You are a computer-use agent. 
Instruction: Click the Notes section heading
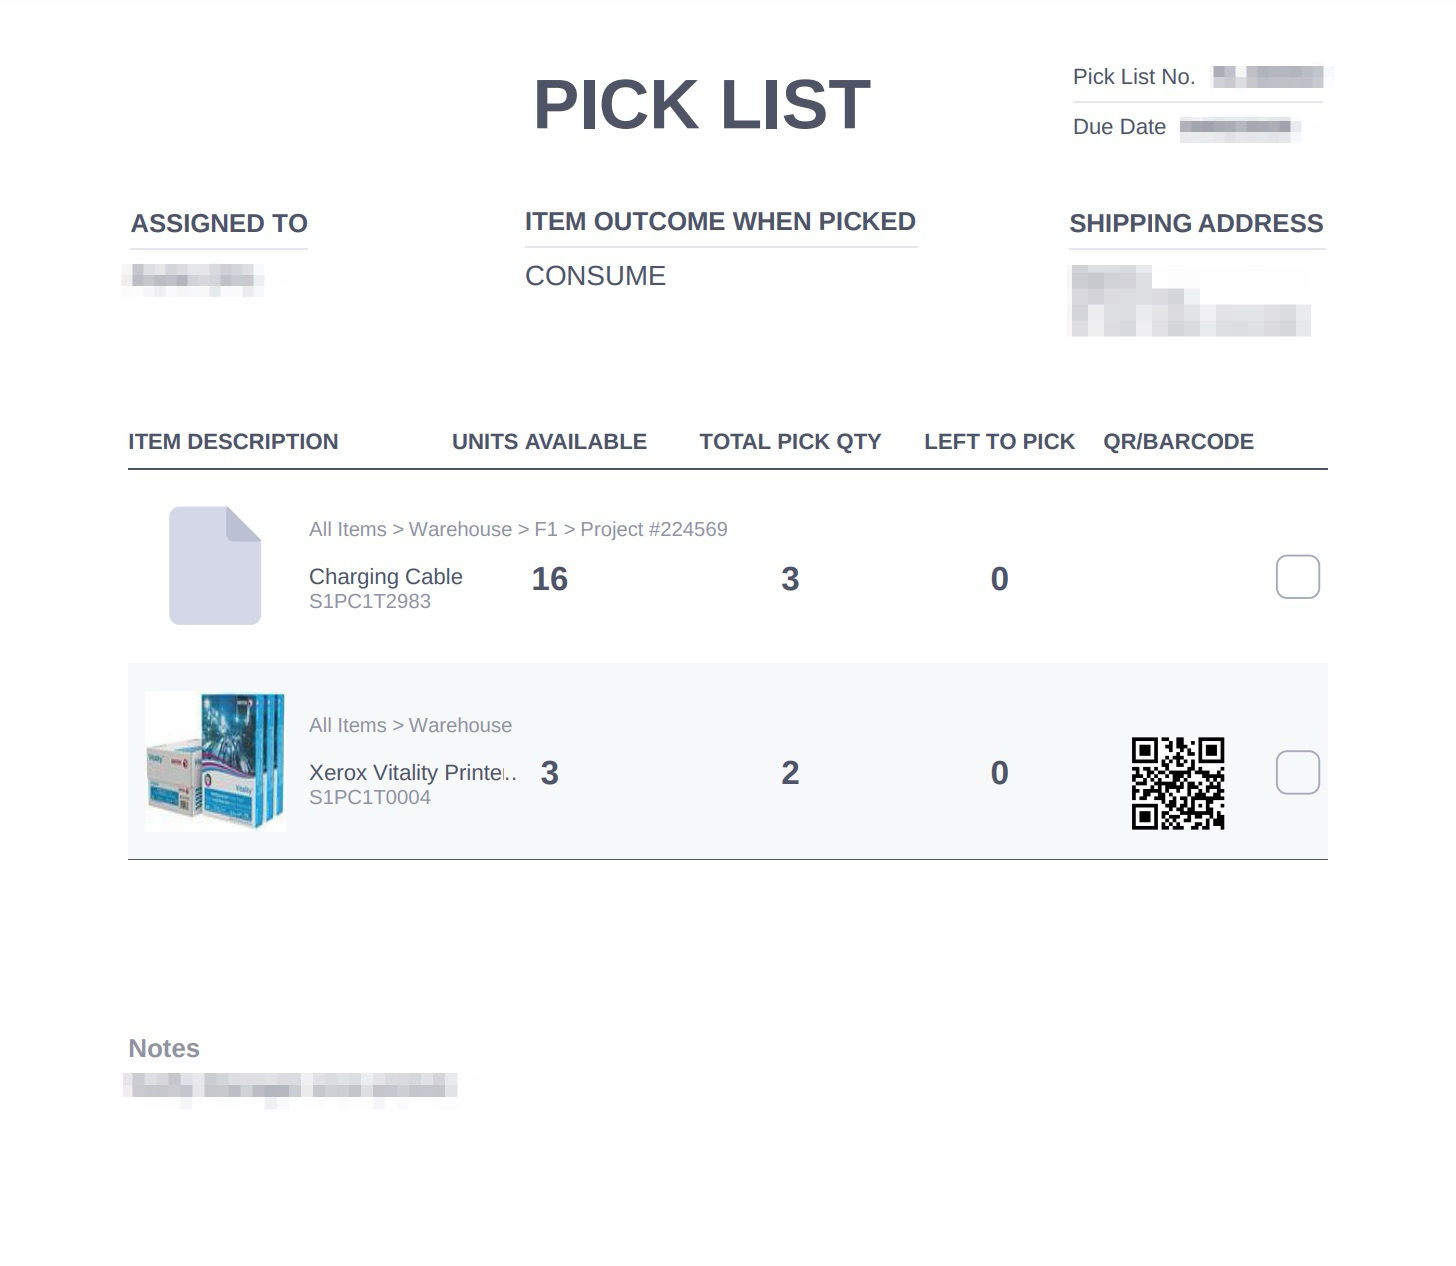tap(164, 1048)
